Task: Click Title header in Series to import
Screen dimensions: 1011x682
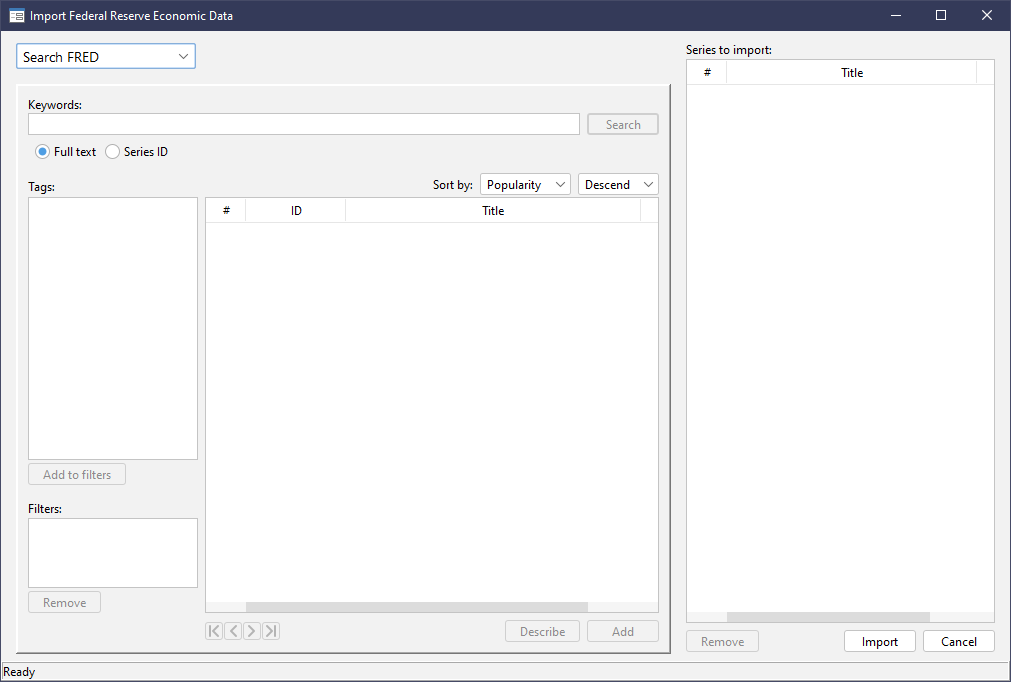Action: 852,73
